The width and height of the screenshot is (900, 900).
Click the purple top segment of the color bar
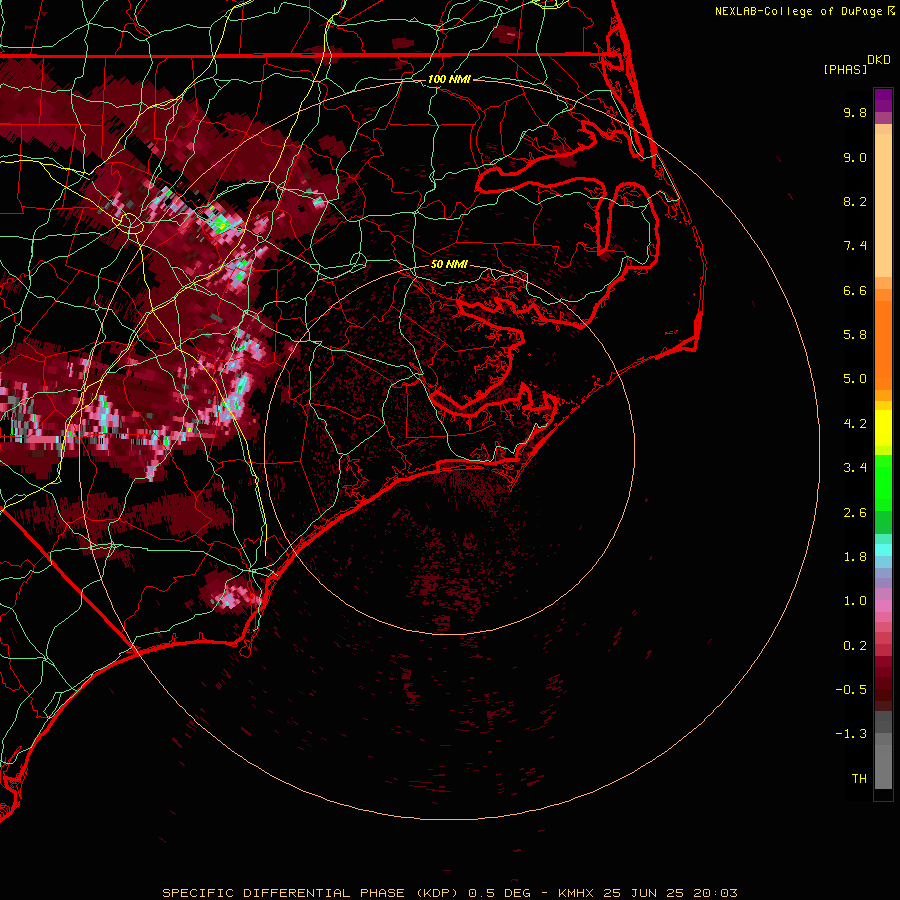pos(883,101)
